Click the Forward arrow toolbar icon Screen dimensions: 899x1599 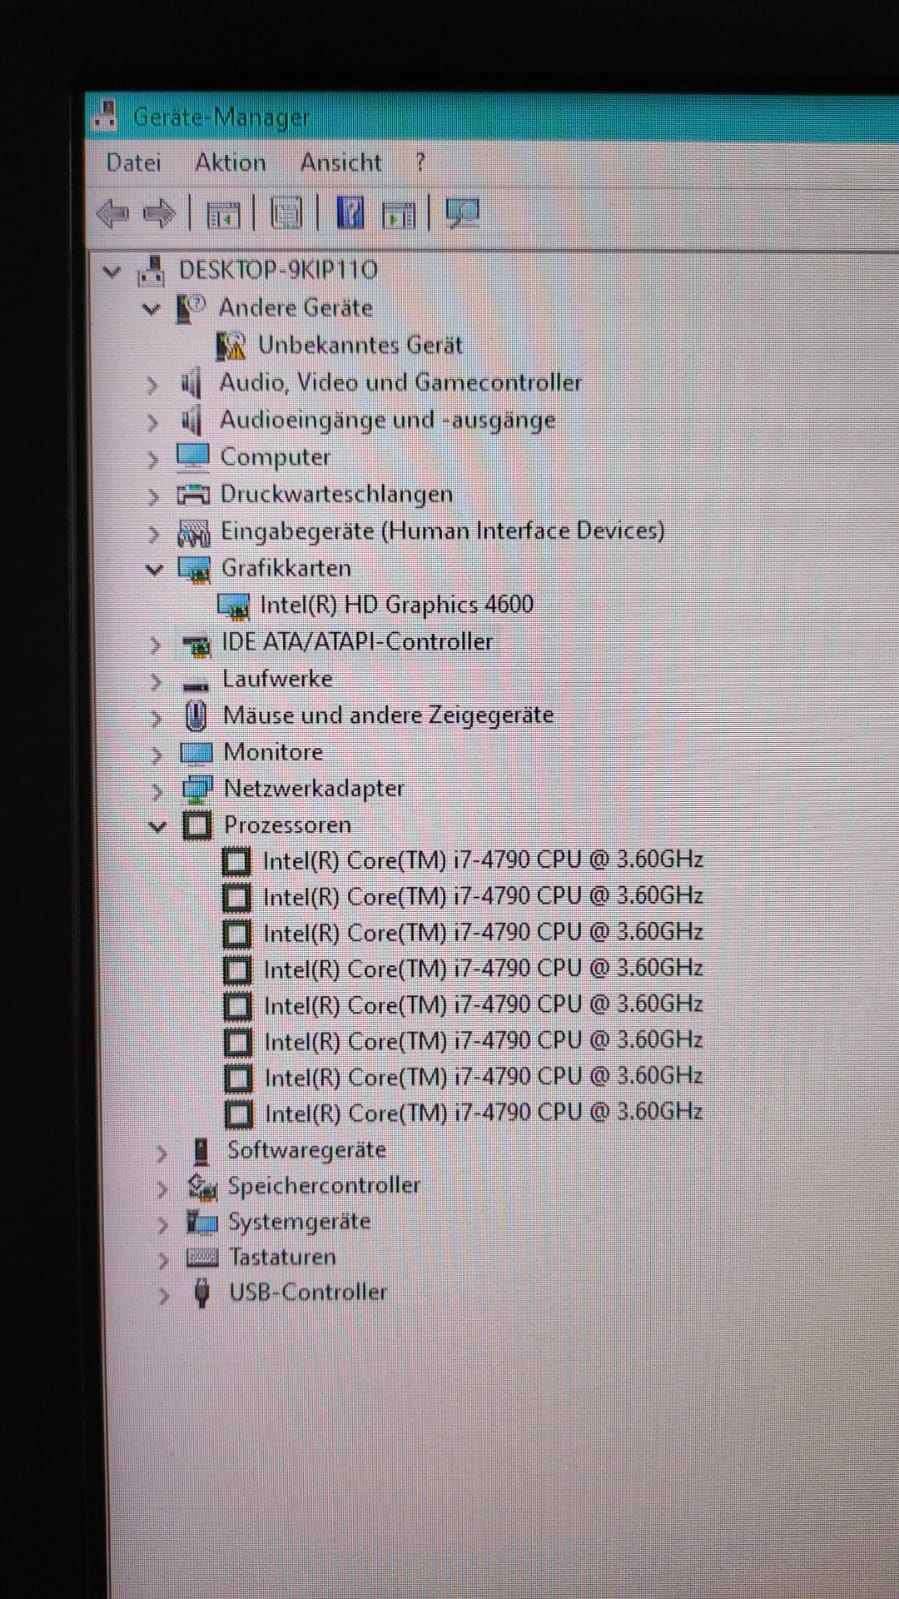(159, 213)
